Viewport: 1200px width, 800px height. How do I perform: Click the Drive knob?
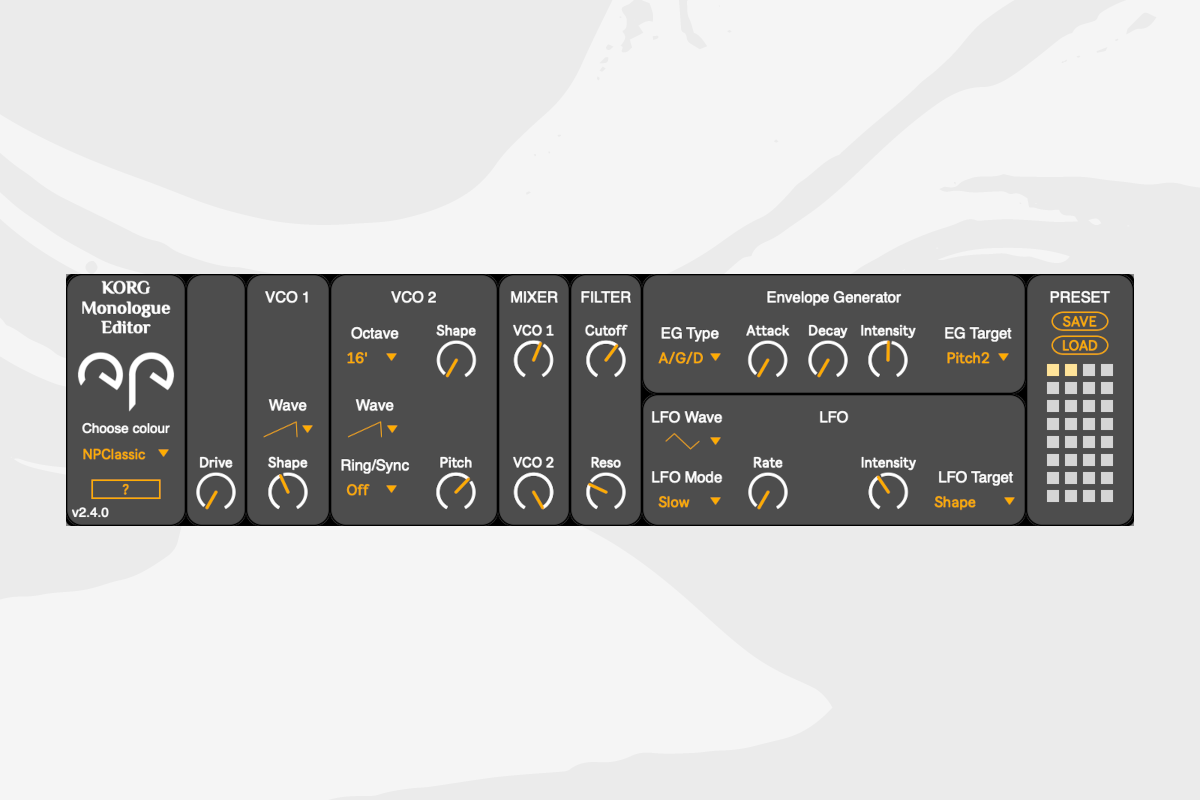(x=216, y=493)
